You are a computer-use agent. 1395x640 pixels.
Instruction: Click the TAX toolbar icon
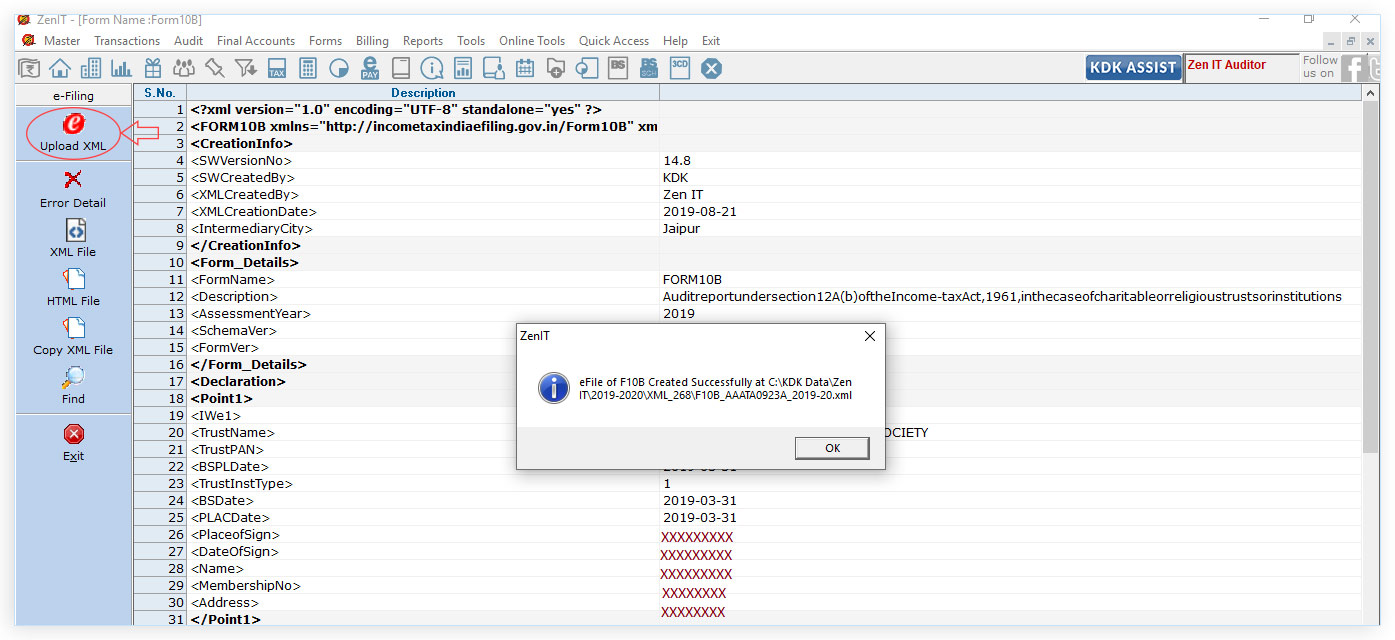tap(277, 68)
